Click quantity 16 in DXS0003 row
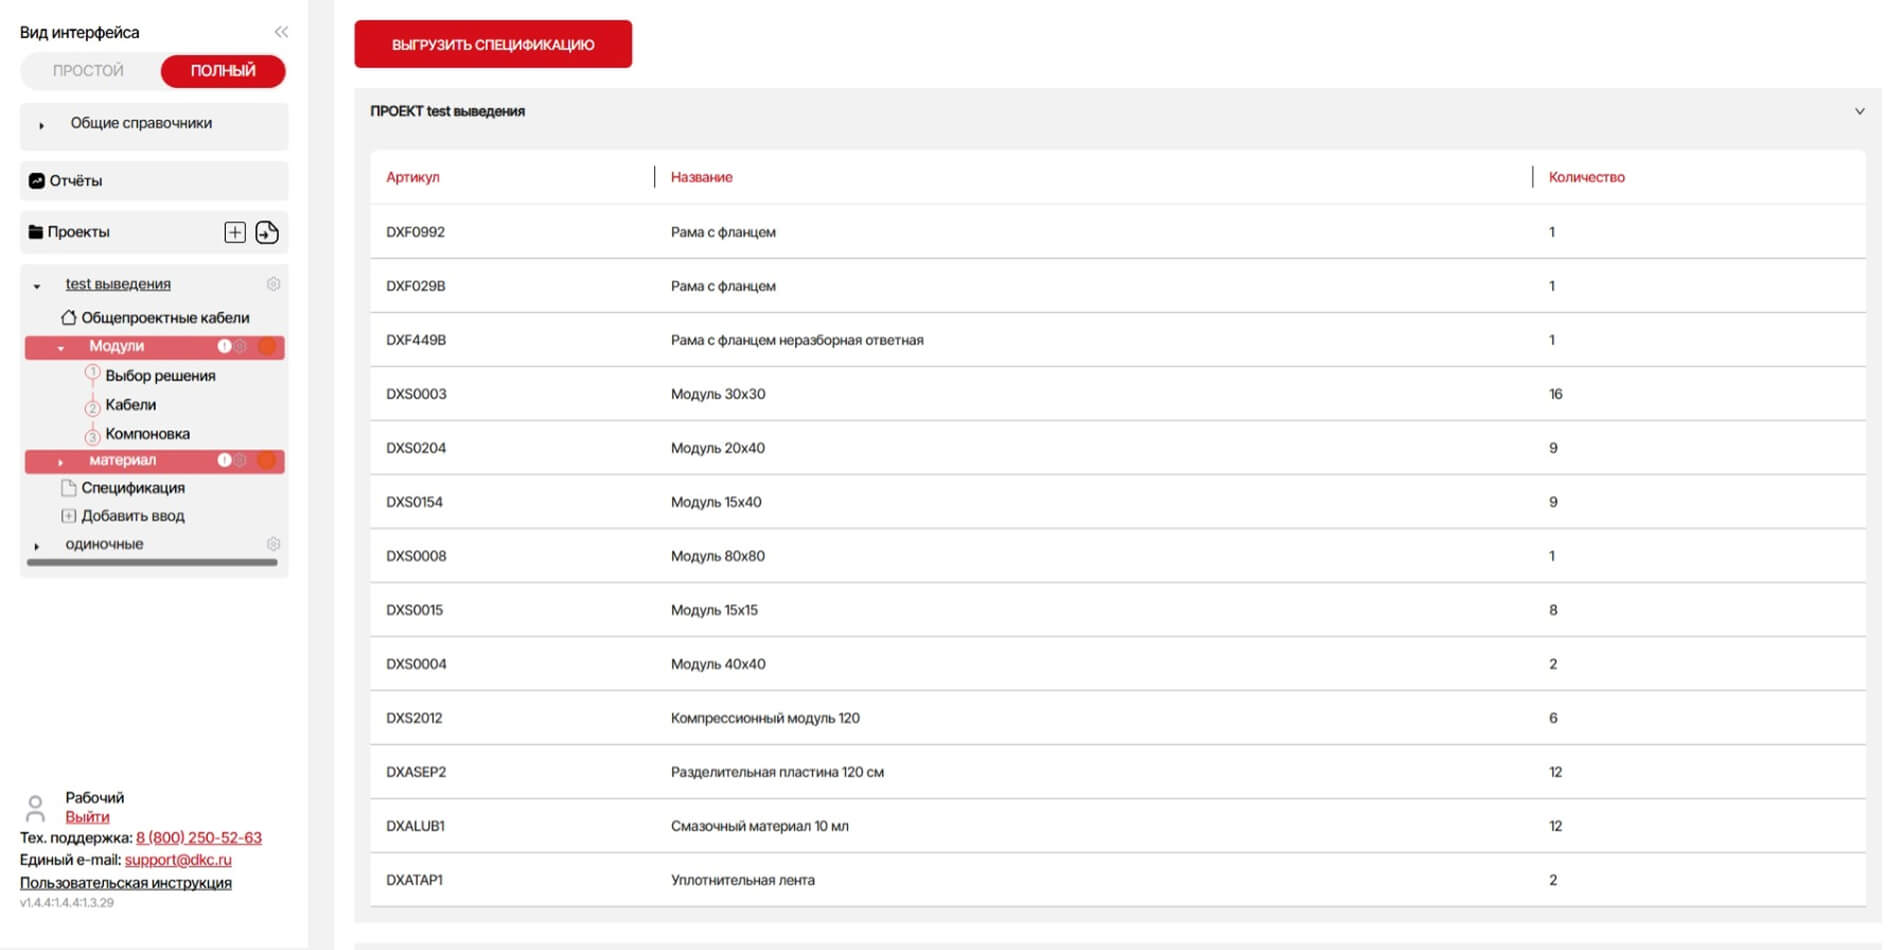 [x=1556, y=394]
